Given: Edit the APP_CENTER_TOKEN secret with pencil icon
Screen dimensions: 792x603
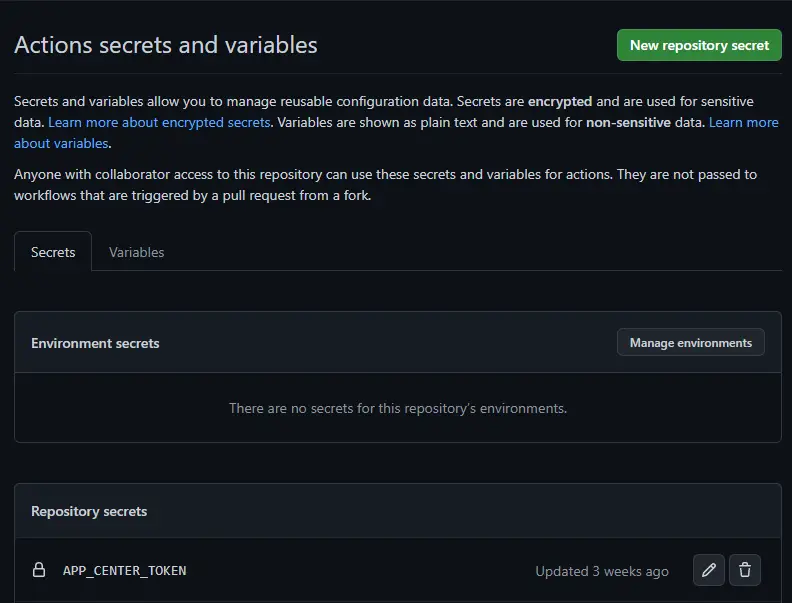Looking at the screenshot, I should pyautogui.click(x=708, y=570).
